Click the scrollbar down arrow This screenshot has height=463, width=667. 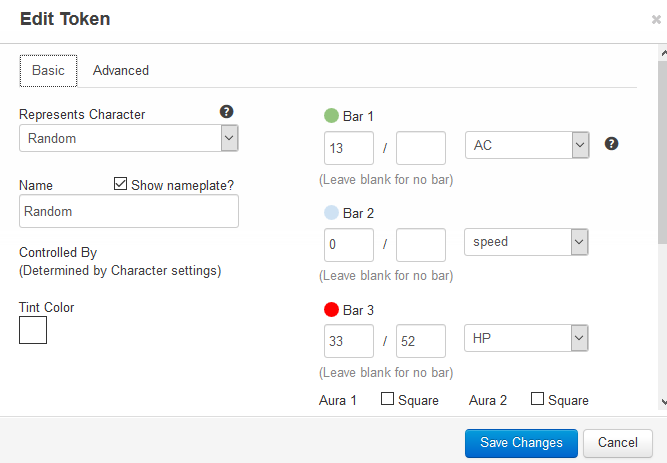(x=663, y=402)
